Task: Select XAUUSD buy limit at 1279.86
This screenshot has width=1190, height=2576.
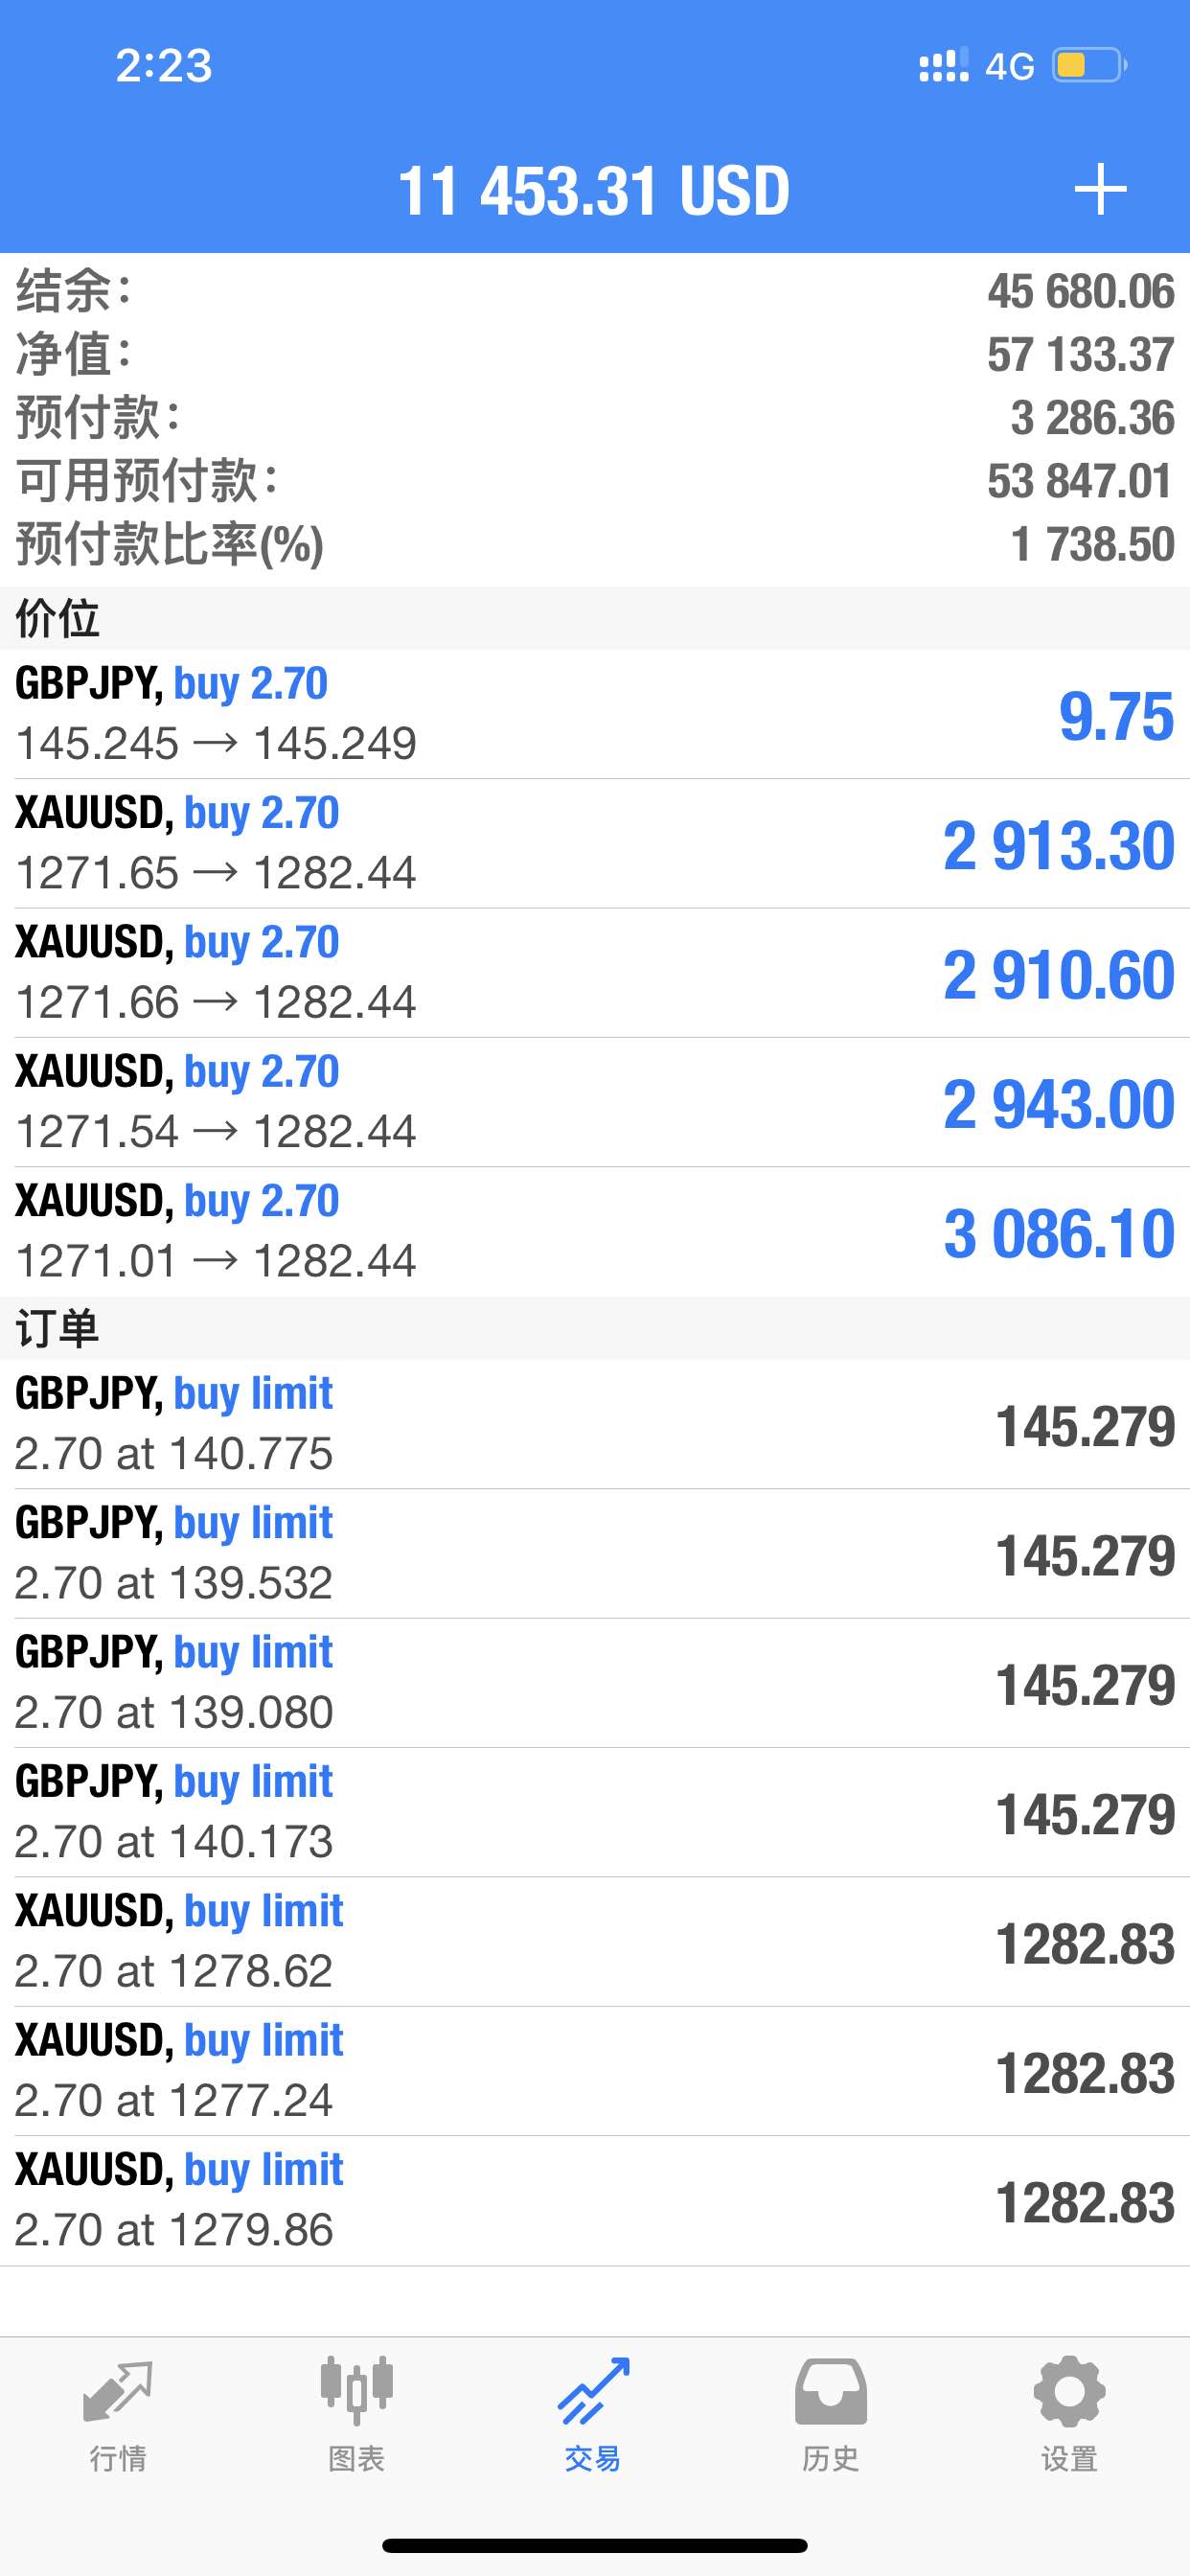Action: click(x=595, y=2201)
